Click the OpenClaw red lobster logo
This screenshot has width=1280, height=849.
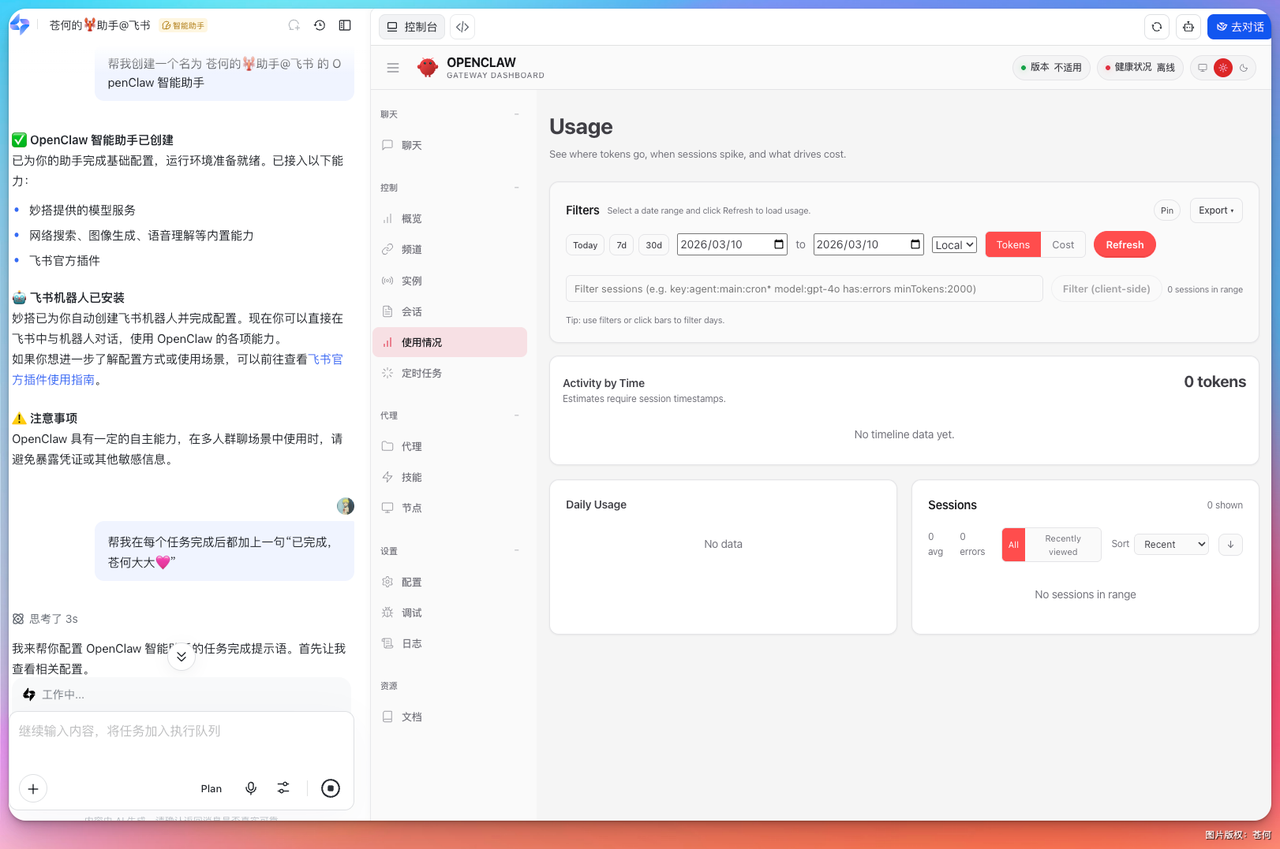[x=427, y=68]
